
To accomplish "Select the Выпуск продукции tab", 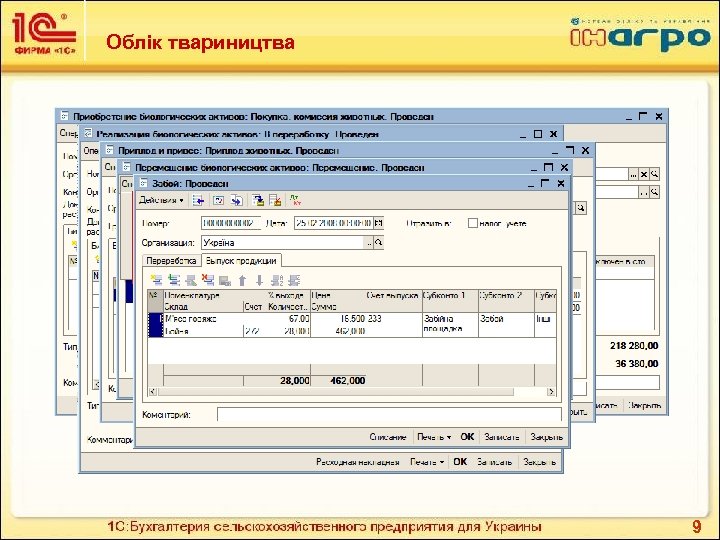I will [241, 260].
